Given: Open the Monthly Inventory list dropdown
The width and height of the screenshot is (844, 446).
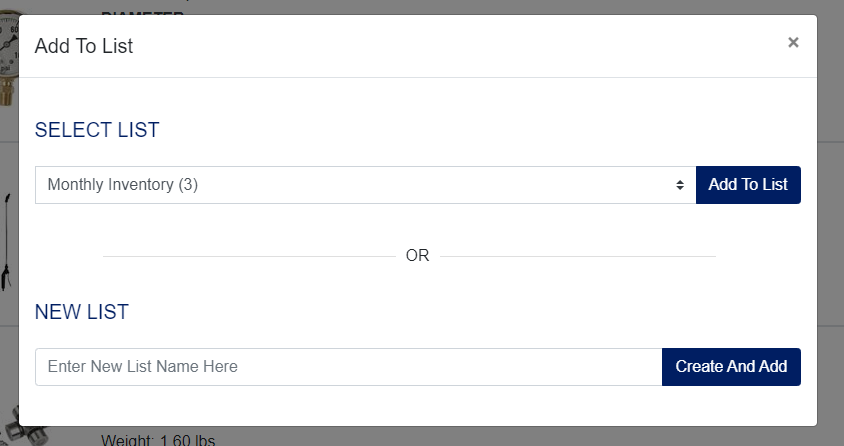Looking at the screenshot, I should [365, 185].
